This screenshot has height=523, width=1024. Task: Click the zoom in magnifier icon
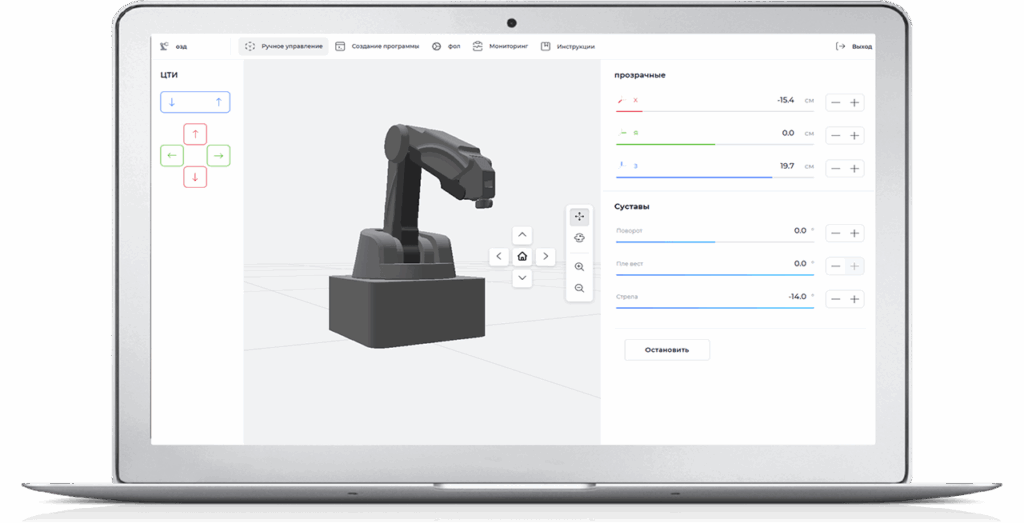[580, 267]
